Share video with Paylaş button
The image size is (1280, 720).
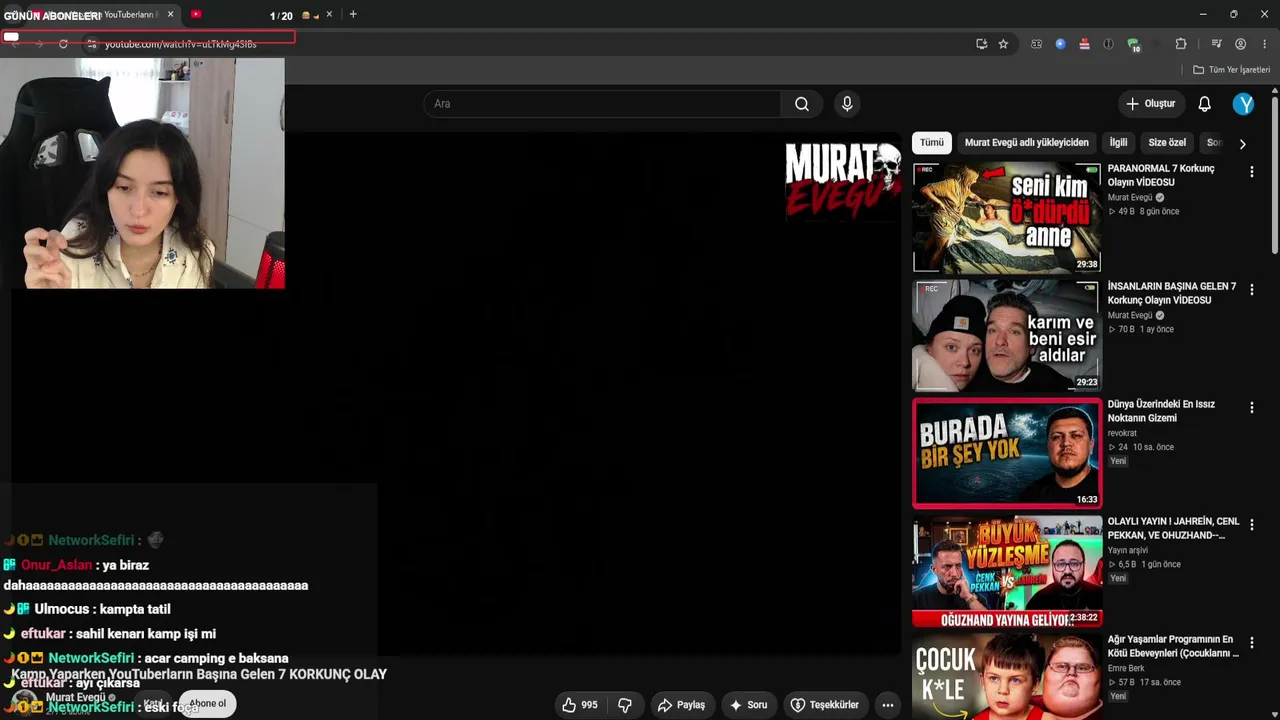point(681,705)
